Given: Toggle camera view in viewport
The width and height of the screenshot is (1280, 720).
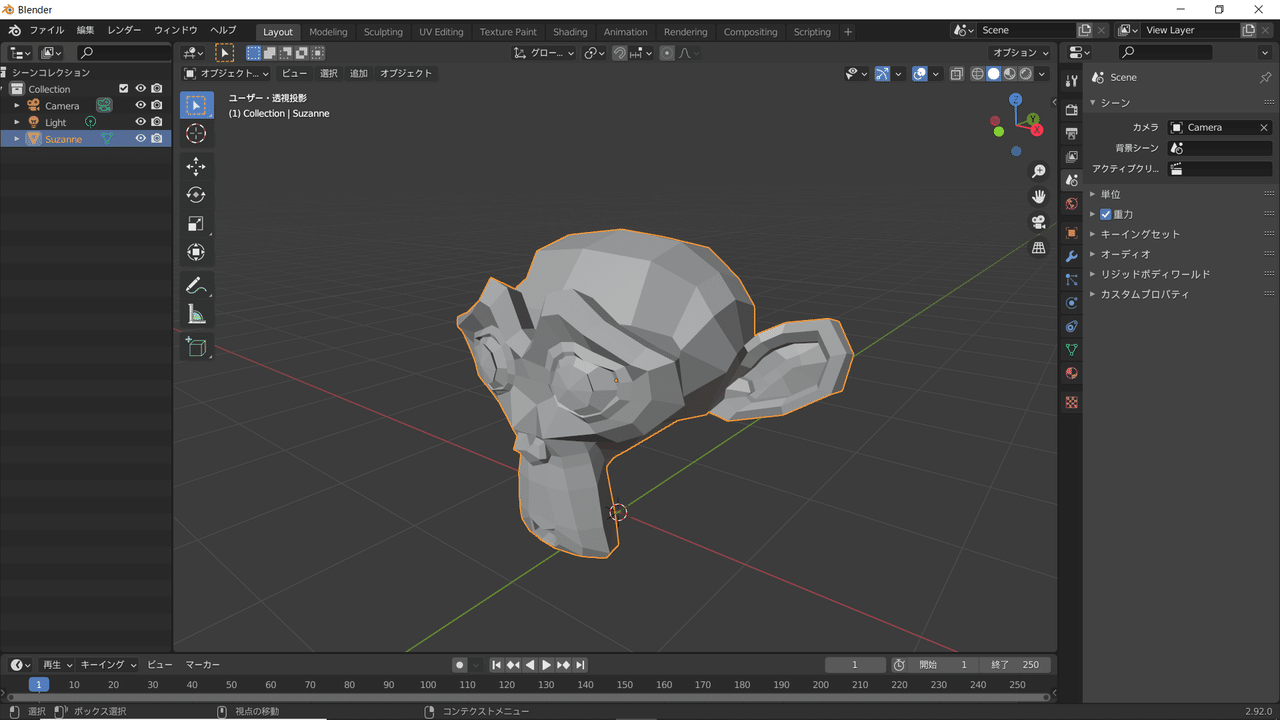Looking at the screenshot, I should 1038,222.
